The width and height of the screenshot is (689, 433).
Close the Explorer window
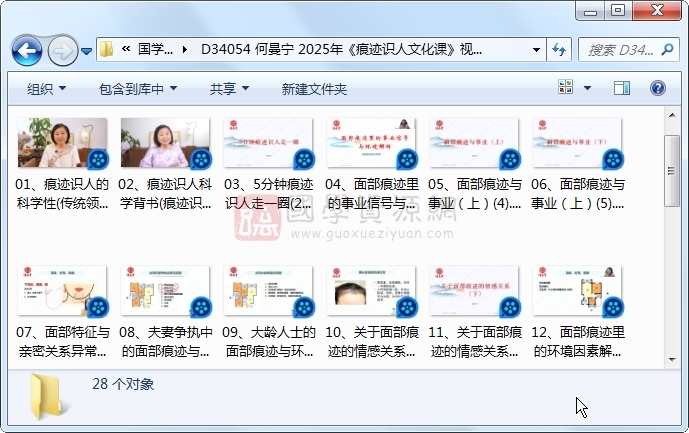pyautogui.click(x=657, y=11)
